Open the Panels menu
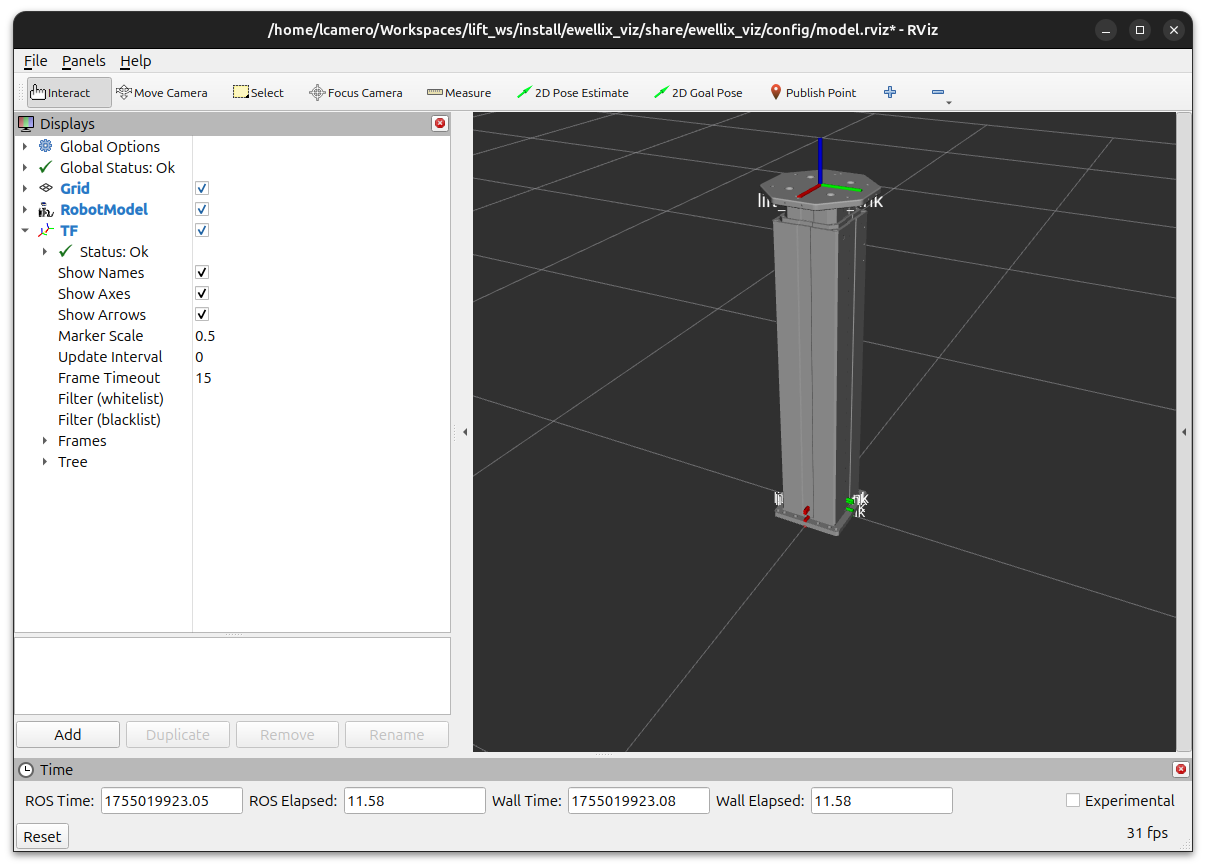Screen dimensions: 1206x868 (83, 61)
